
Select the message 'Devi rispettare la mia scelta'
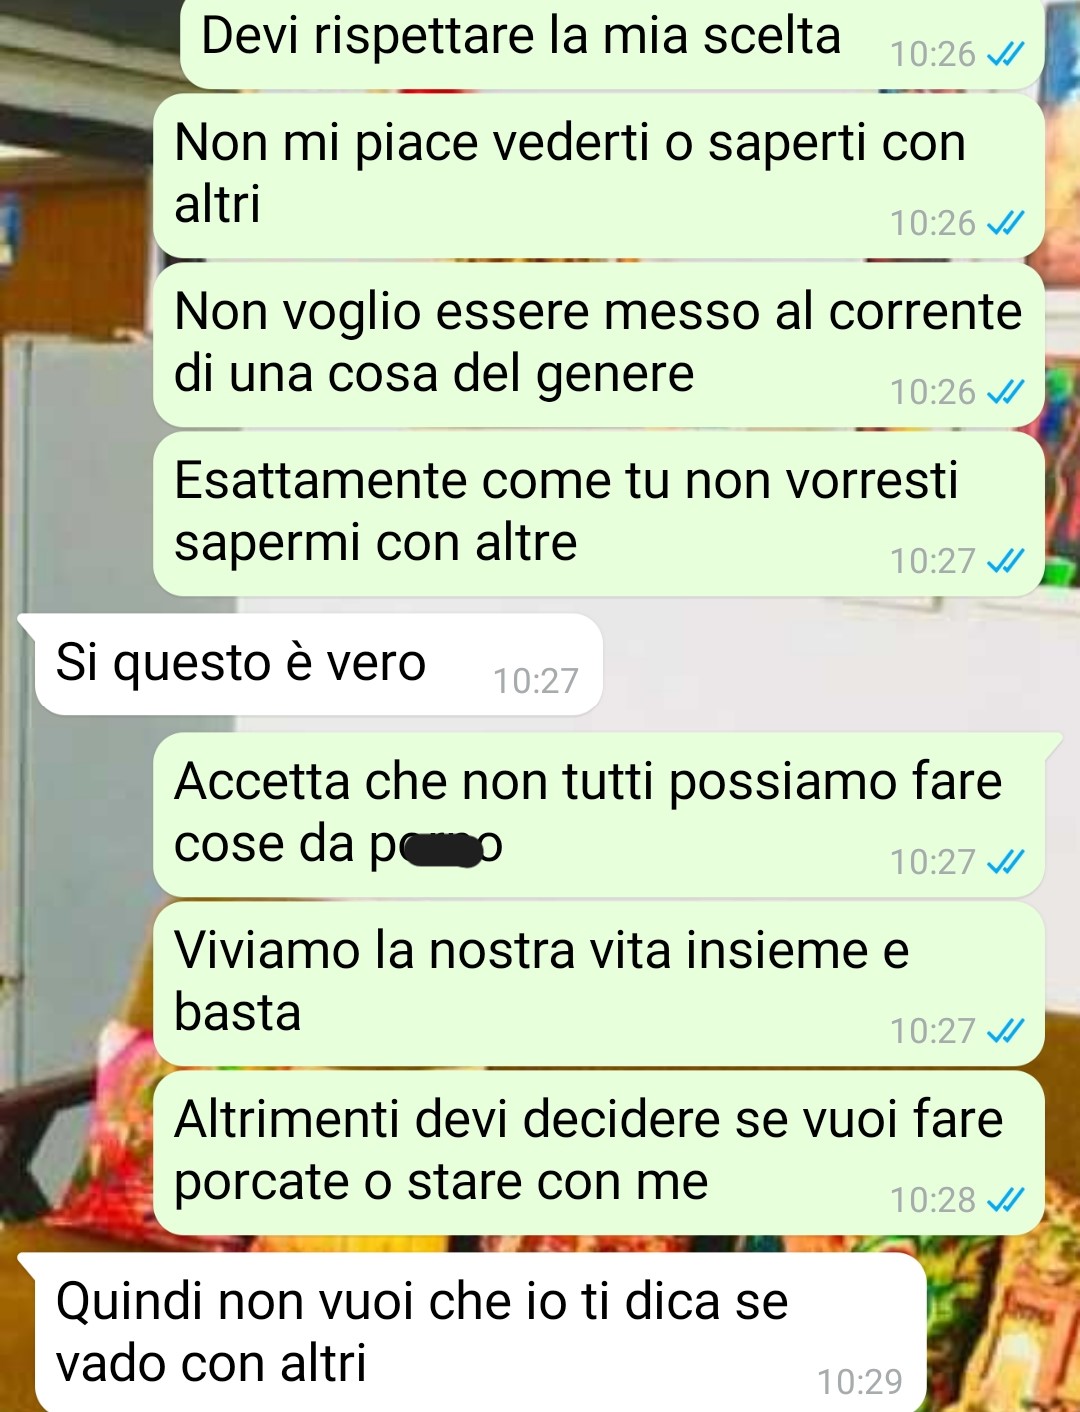pyautogui.click(x=612, y=43)
